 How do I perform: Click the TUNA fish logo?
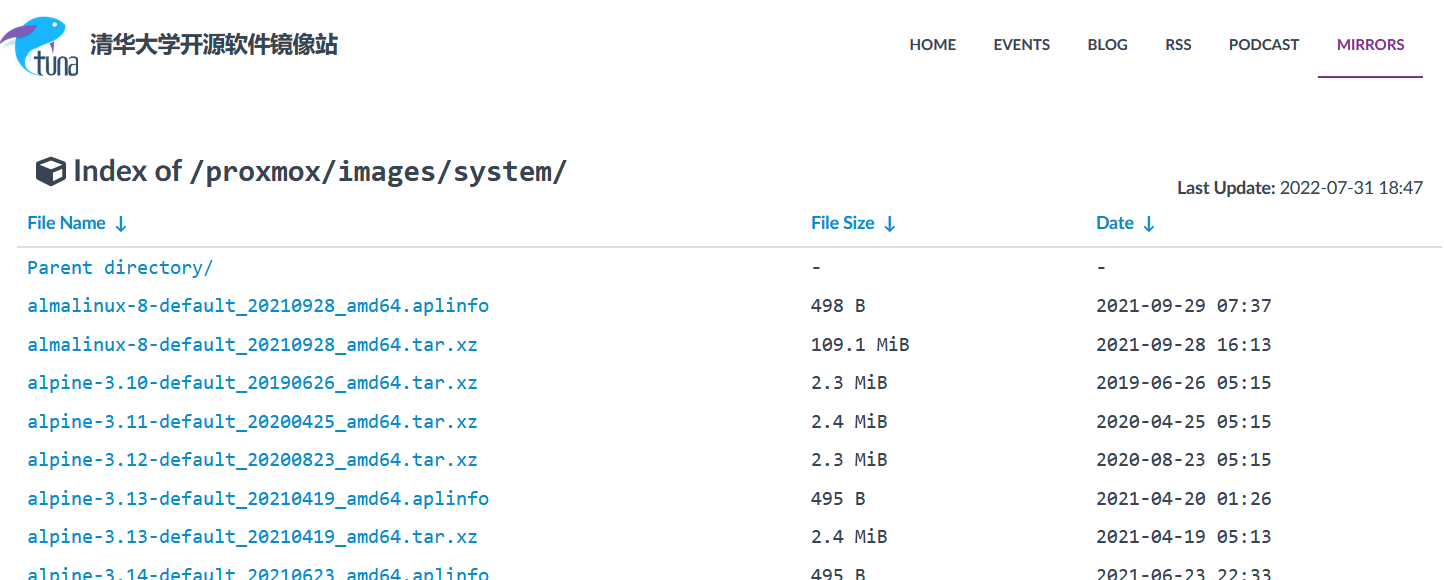40,46
